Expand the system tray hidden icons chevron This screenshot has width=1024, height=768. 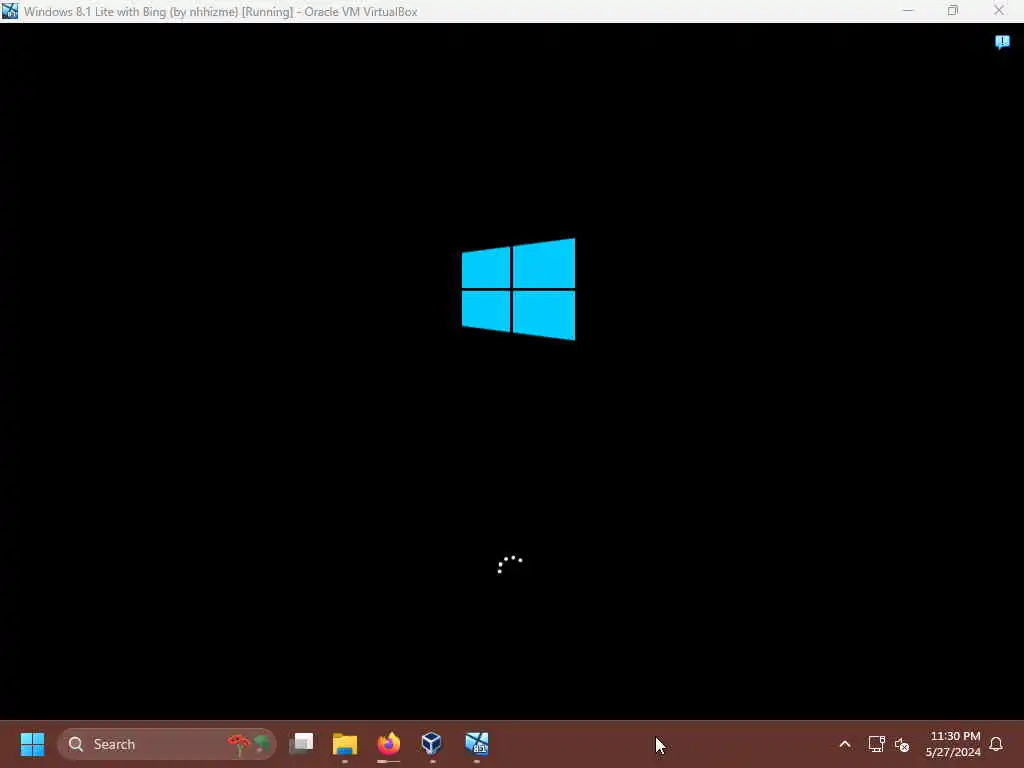(x=844, y=744)
